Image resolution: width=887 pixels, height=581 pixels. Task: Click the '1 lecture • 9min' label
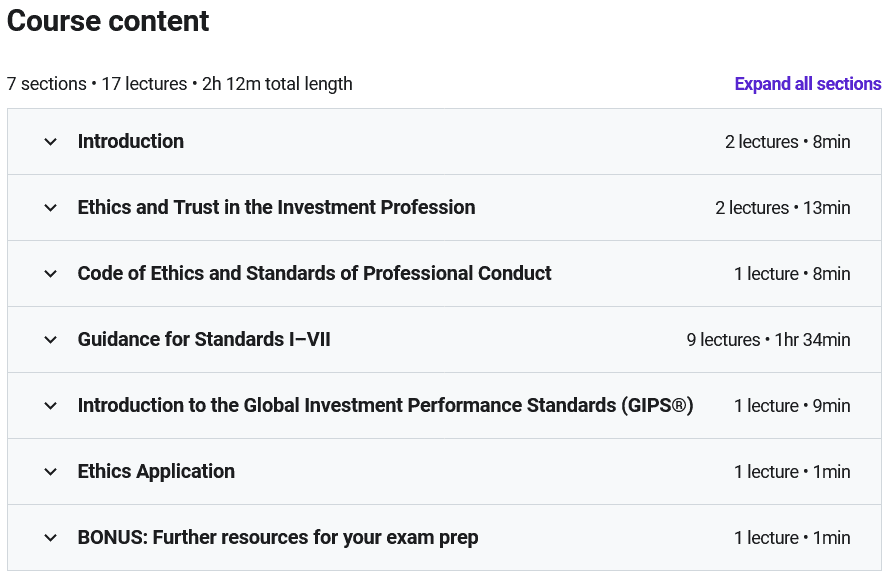[792, 406]
